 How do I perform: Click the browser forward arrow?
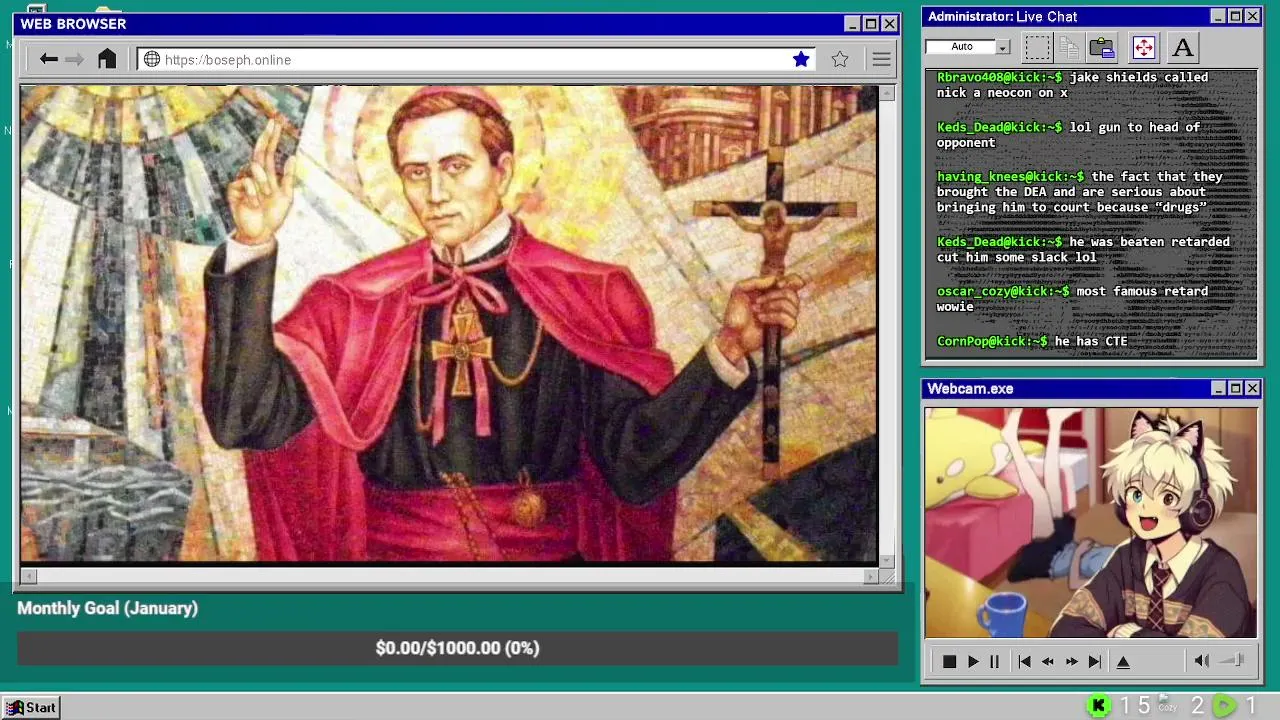[75, 59]
